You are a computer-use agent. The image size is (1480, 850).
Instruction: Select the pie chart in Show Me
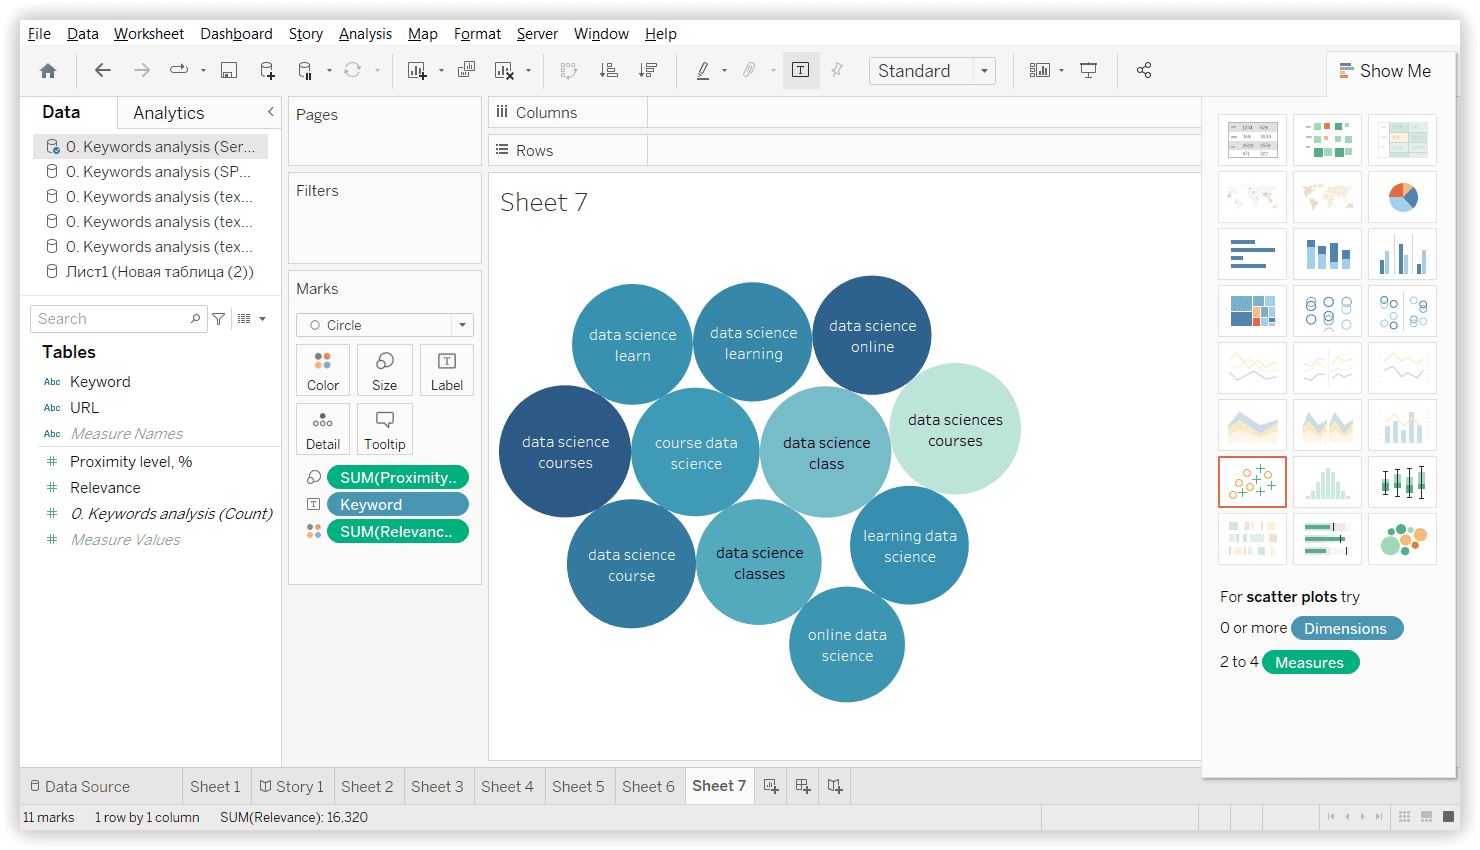[x=1402, y=197]
